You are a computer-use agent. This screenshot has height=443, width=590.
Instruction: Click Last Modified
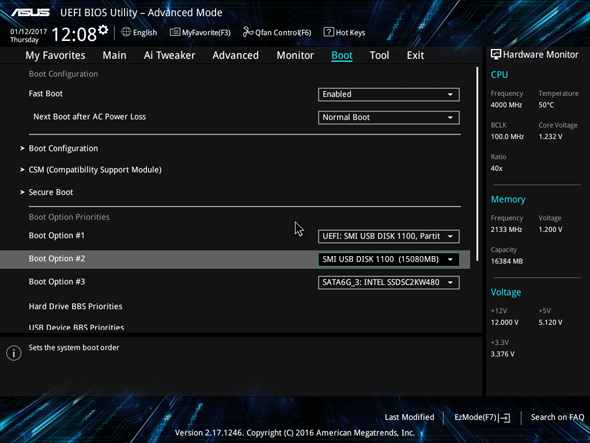pyautogui.click(x=409, y=417)
